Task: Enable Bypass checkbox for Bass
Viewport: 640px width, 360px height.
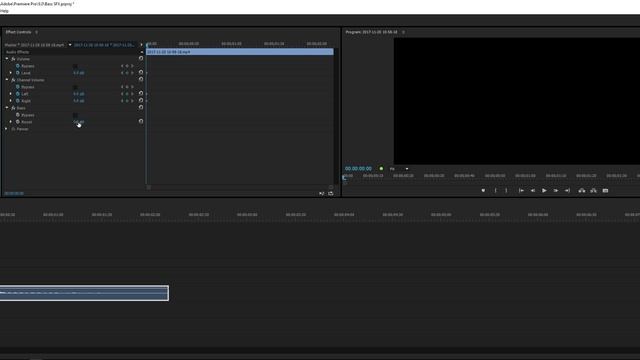Action: point(75,115)
